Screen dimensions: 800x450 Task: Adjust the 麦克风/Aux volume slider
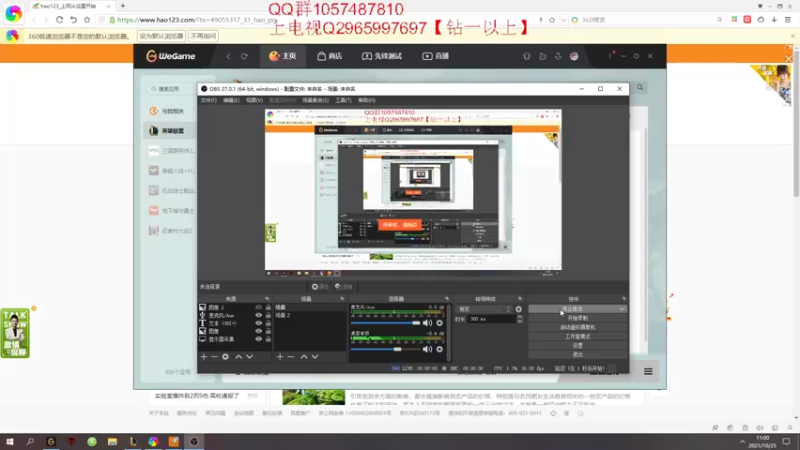pyautogui.click(x=386, y=323)
